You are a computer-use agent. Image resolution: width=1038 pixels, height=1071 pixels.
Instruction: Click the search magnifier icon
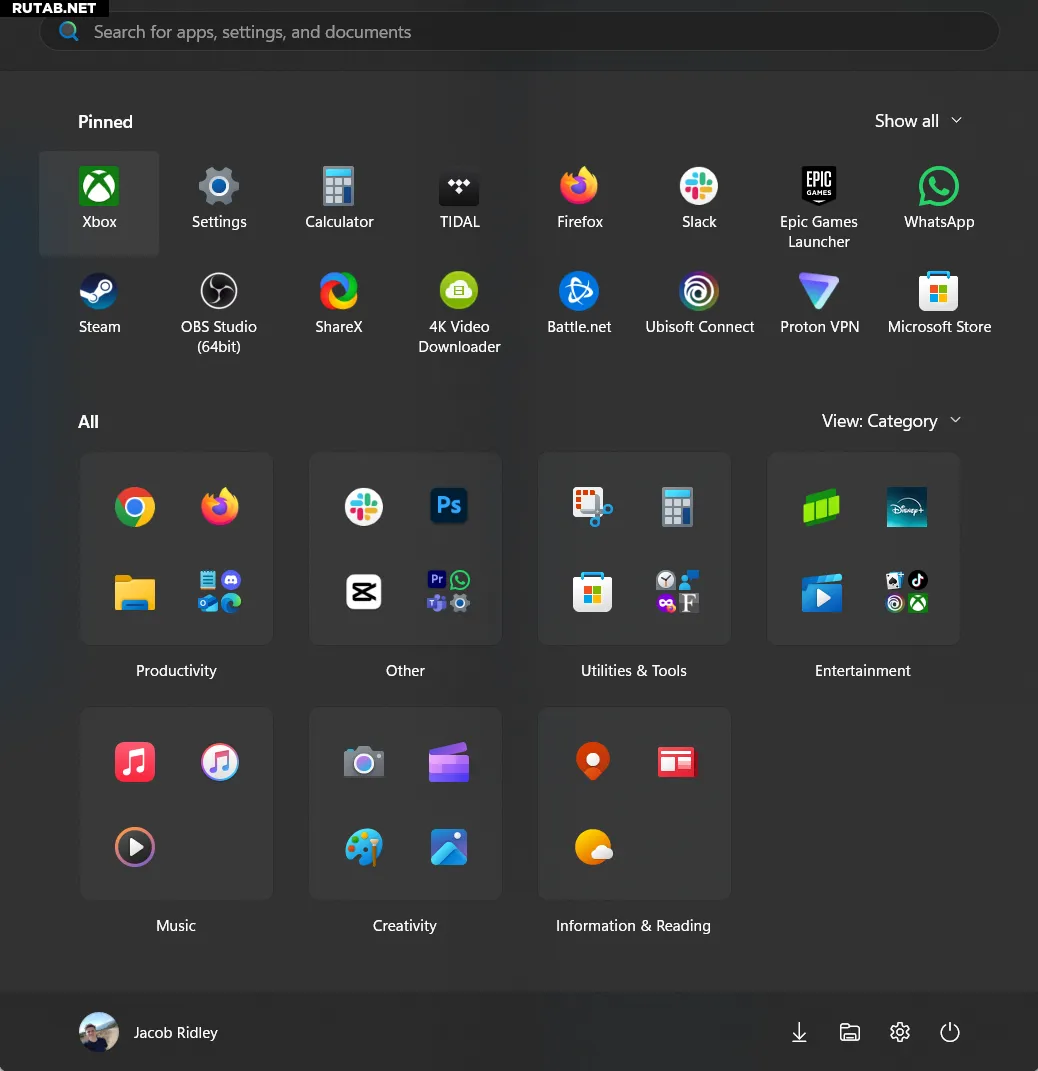[x=68, y=31]
